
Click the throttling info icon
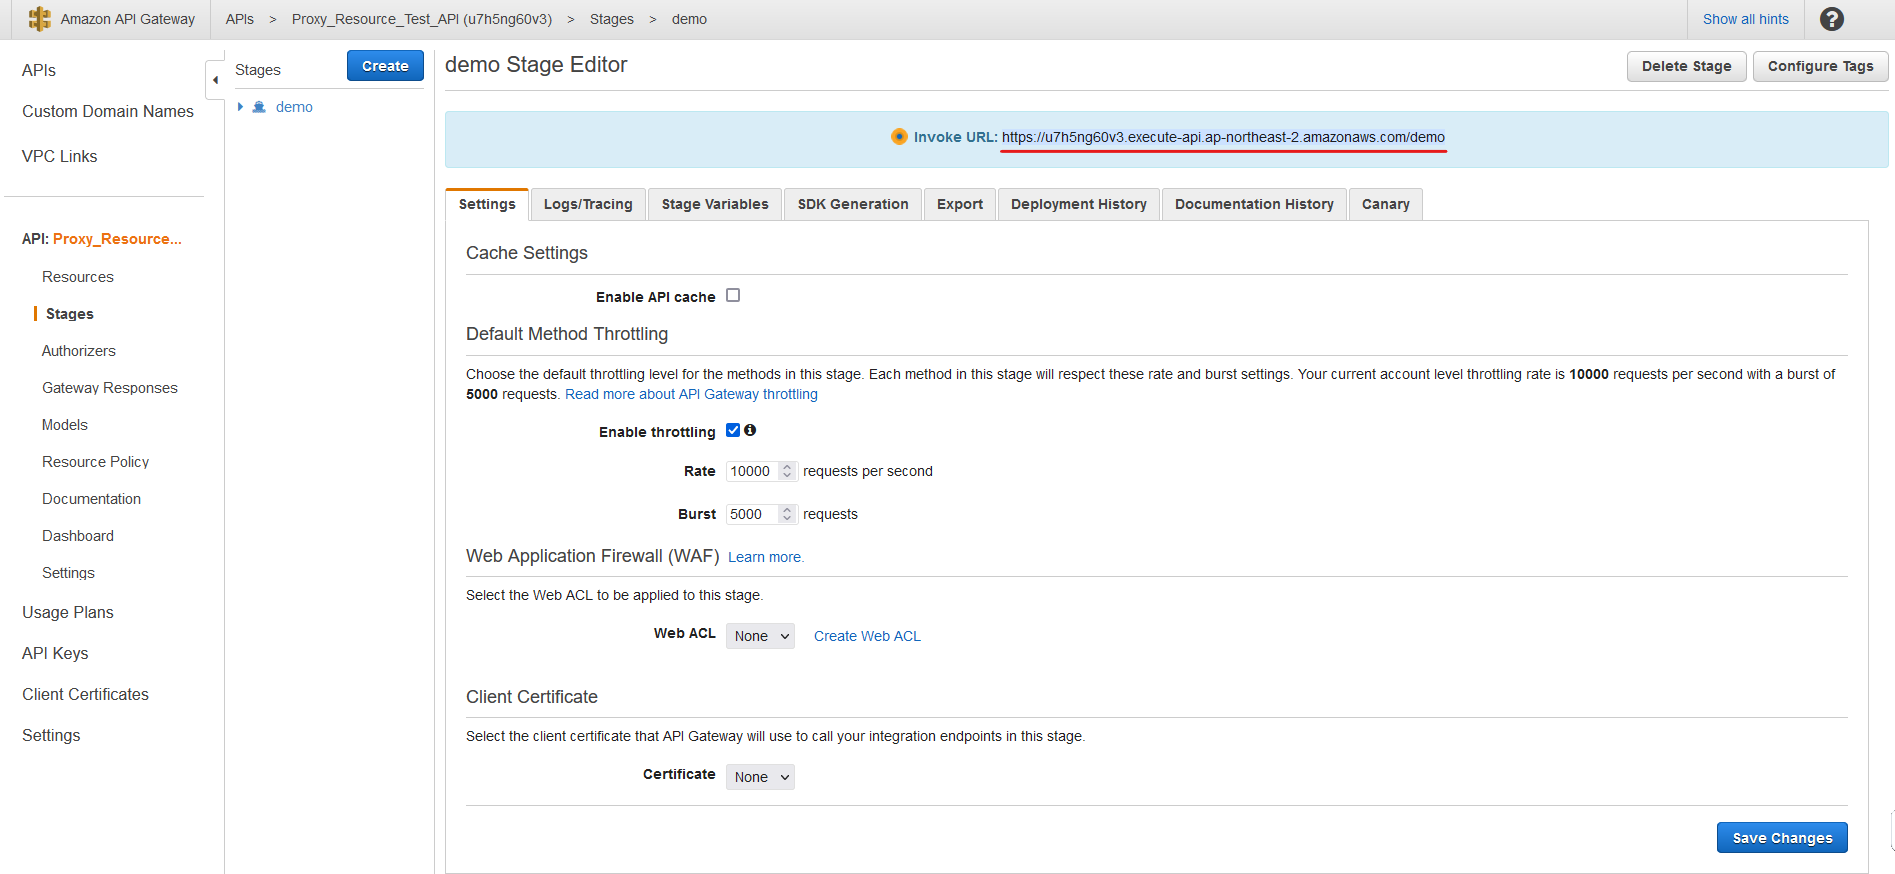[750, 430]
